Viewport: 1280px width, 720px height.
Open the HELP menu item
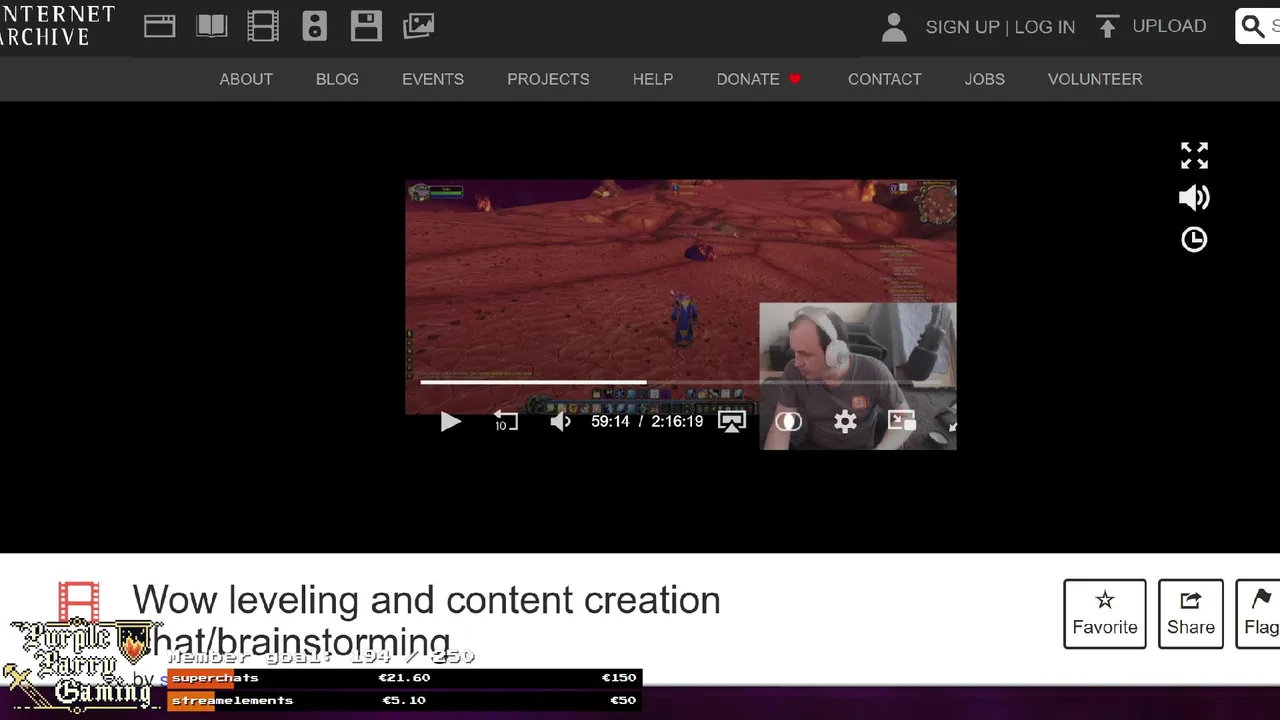pos(653,79)
